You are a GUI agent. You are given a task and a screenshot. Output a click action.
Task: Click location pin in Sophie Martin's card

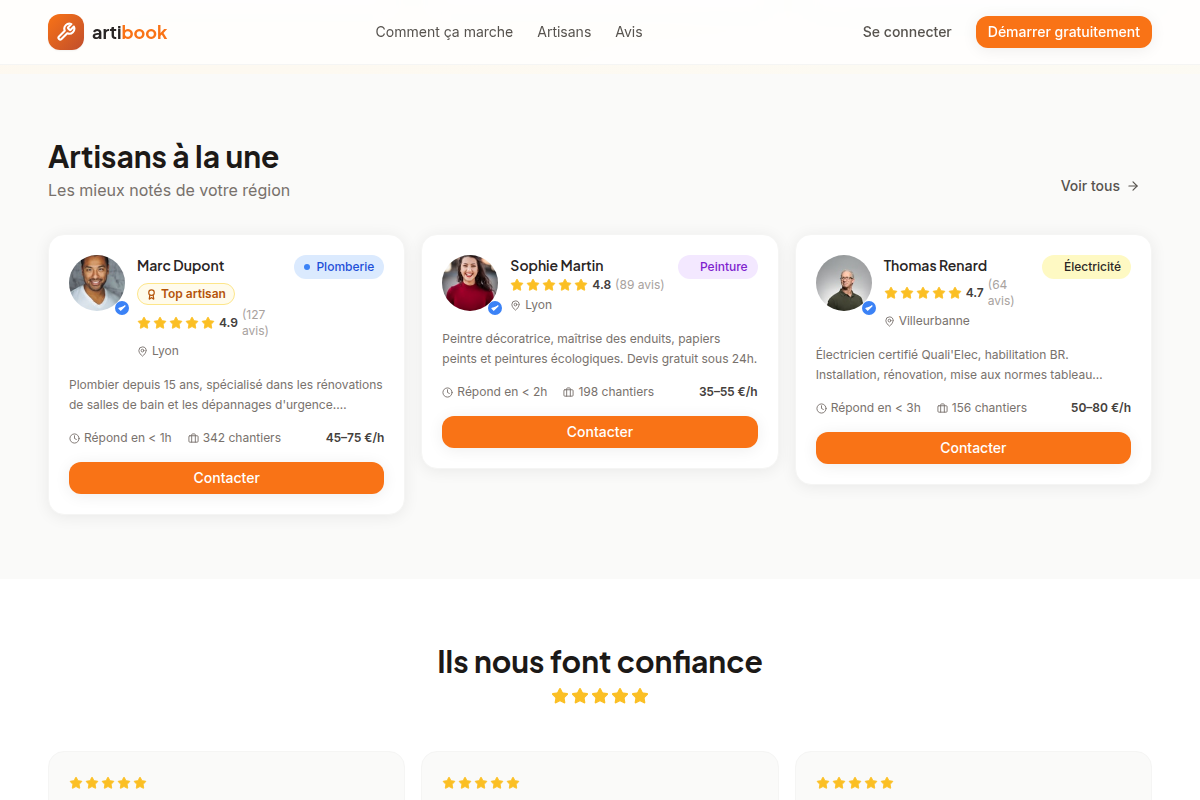click(516, 306)
